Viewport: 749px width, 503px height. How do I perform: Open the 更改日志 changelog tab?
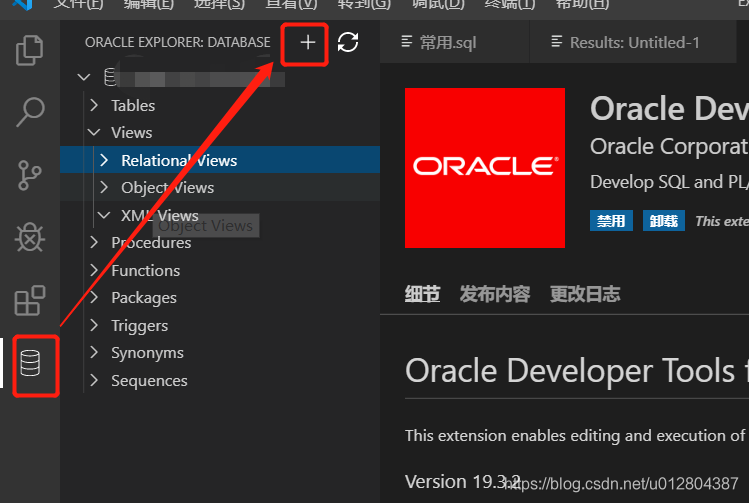[585, 294]
